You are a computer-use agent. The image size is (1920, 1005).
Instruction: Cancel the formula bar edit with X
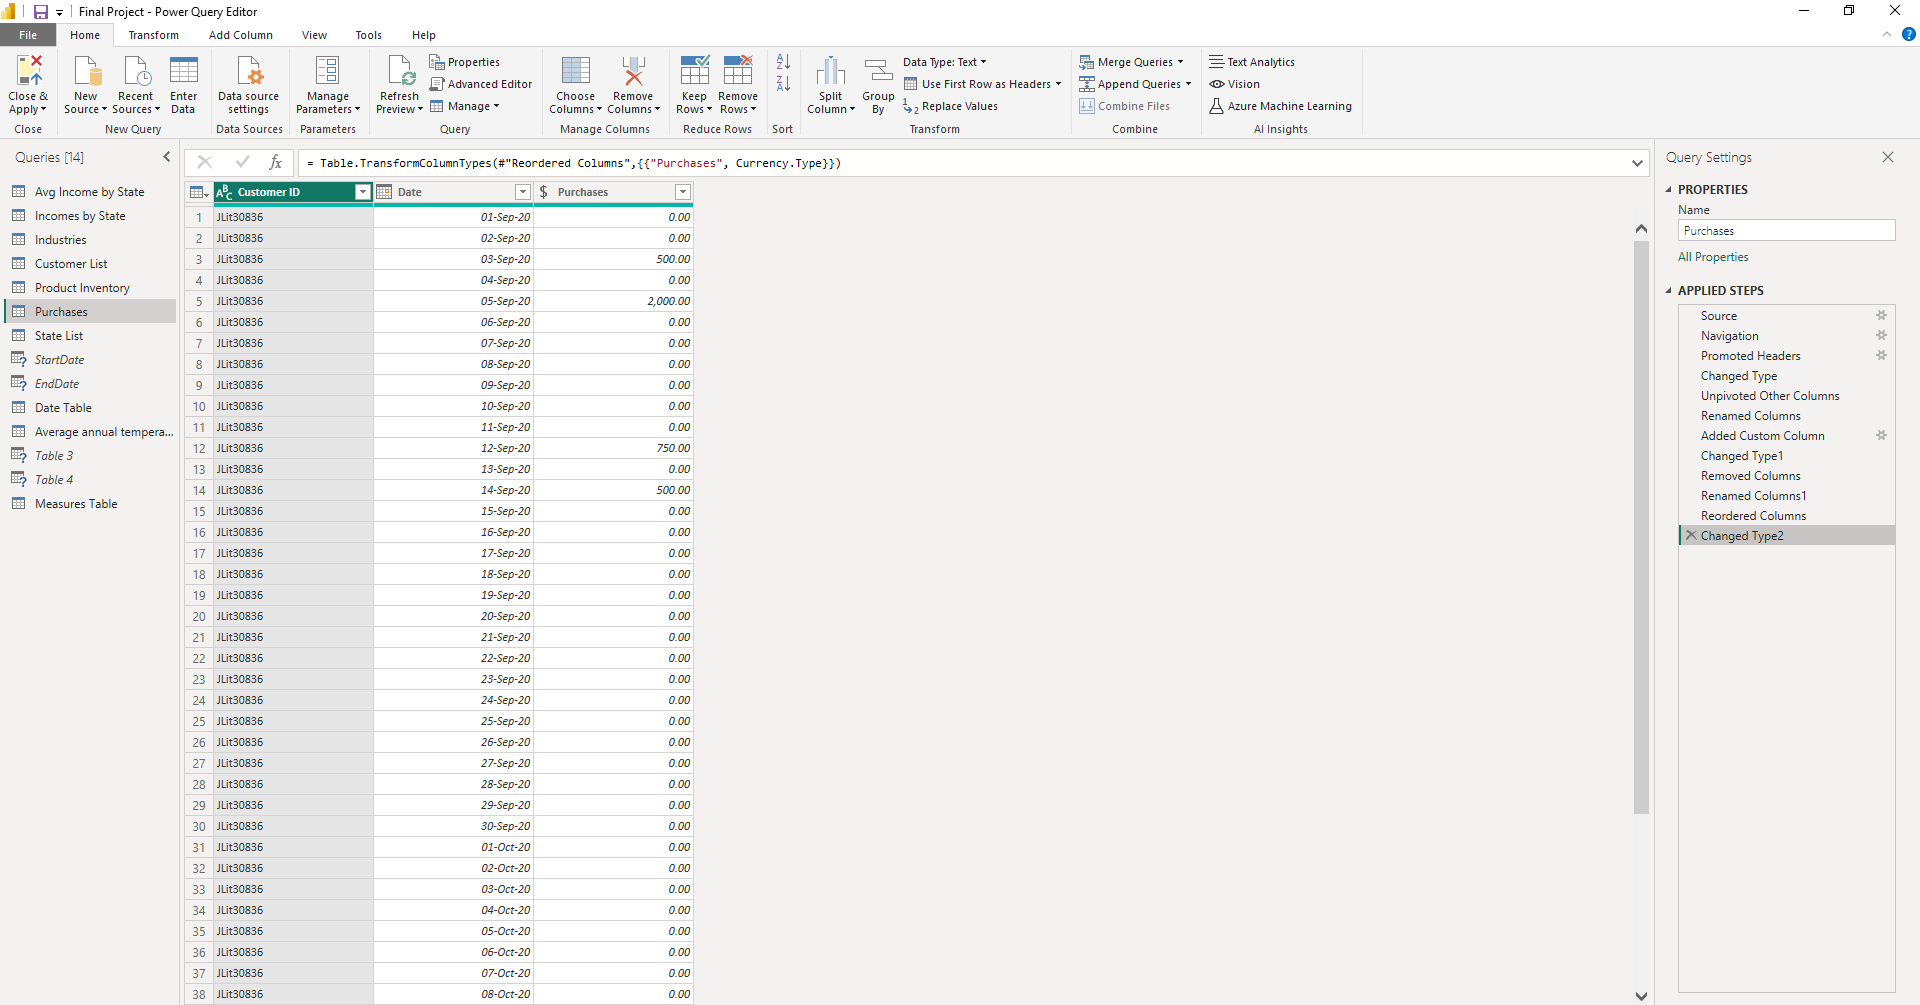204,162
